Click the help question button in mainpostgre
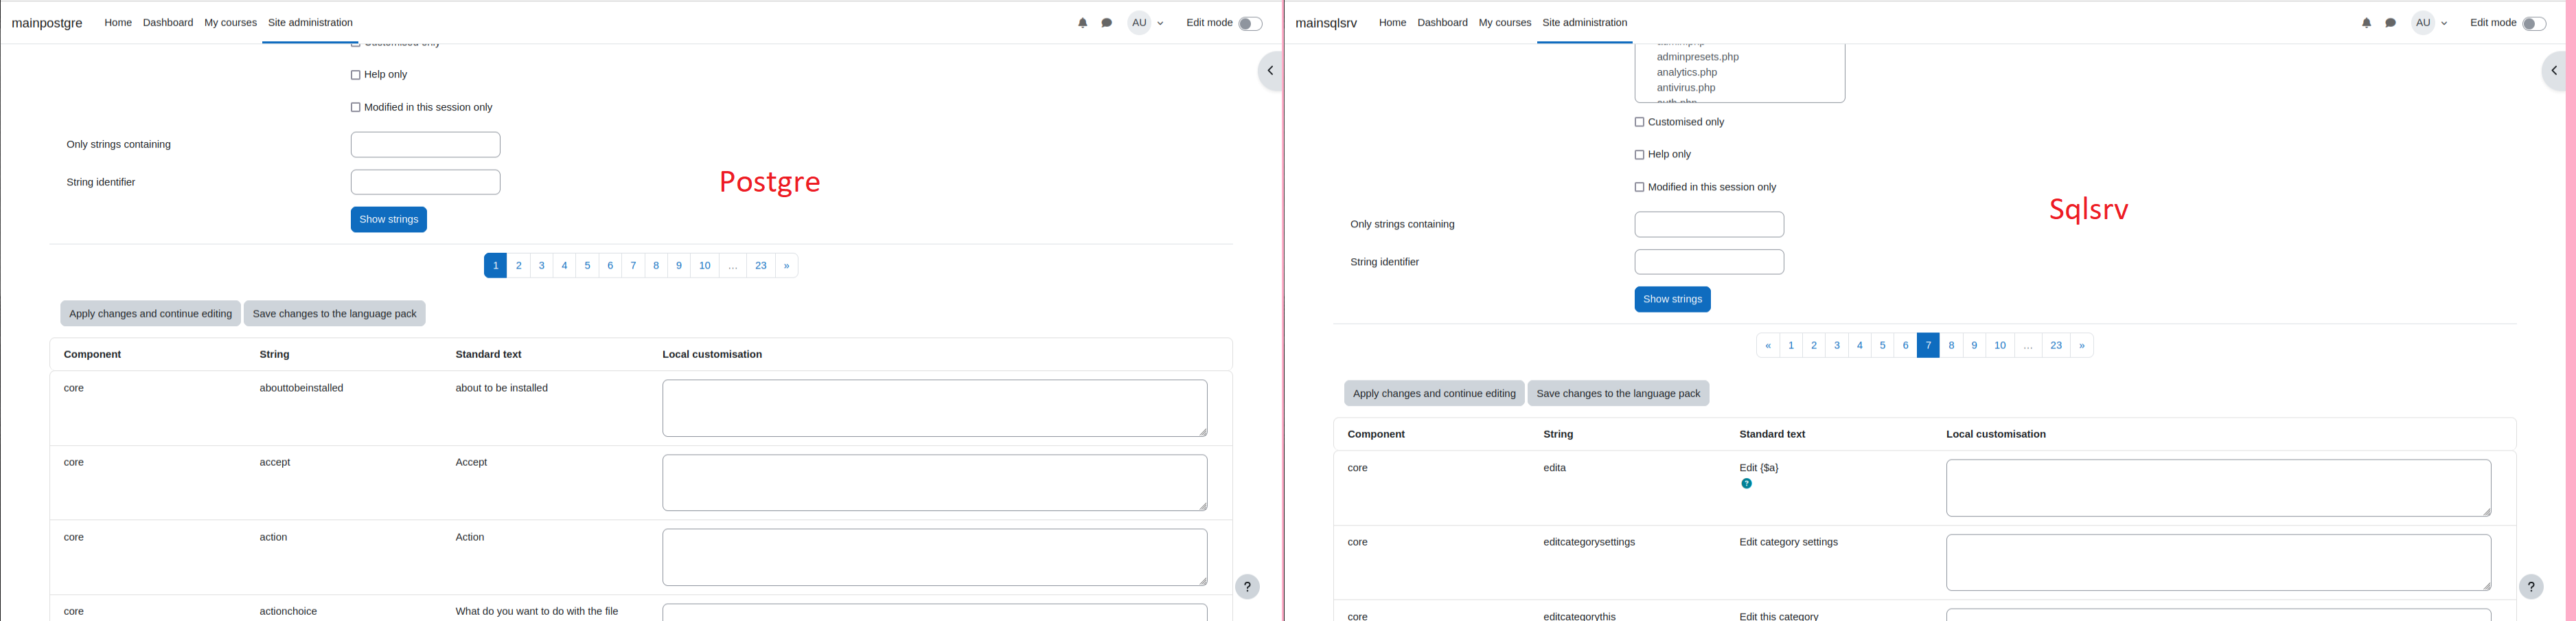Screen dimensions: 2576x621 pyautogui.click(x=1247, y=587)
